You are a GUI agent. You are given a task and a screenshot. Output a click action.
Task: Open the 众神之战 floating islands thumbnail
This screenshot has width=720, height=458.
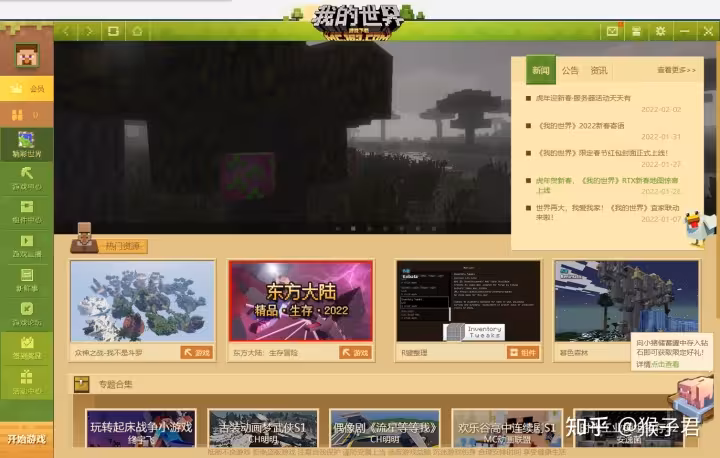[142, 301]
